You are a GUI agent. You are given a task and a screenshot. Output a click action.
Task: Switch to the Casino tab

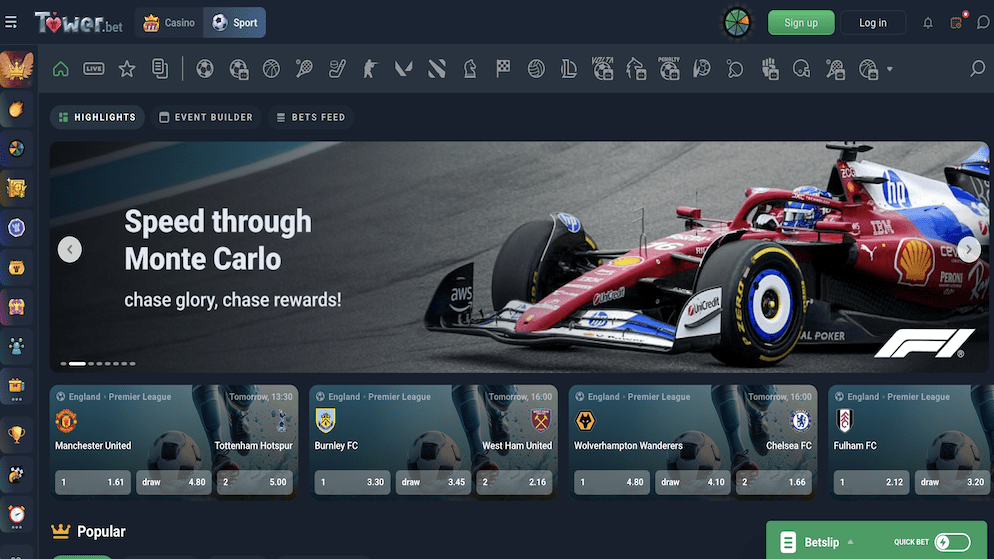pyautogui.click(x=169, y=23)
